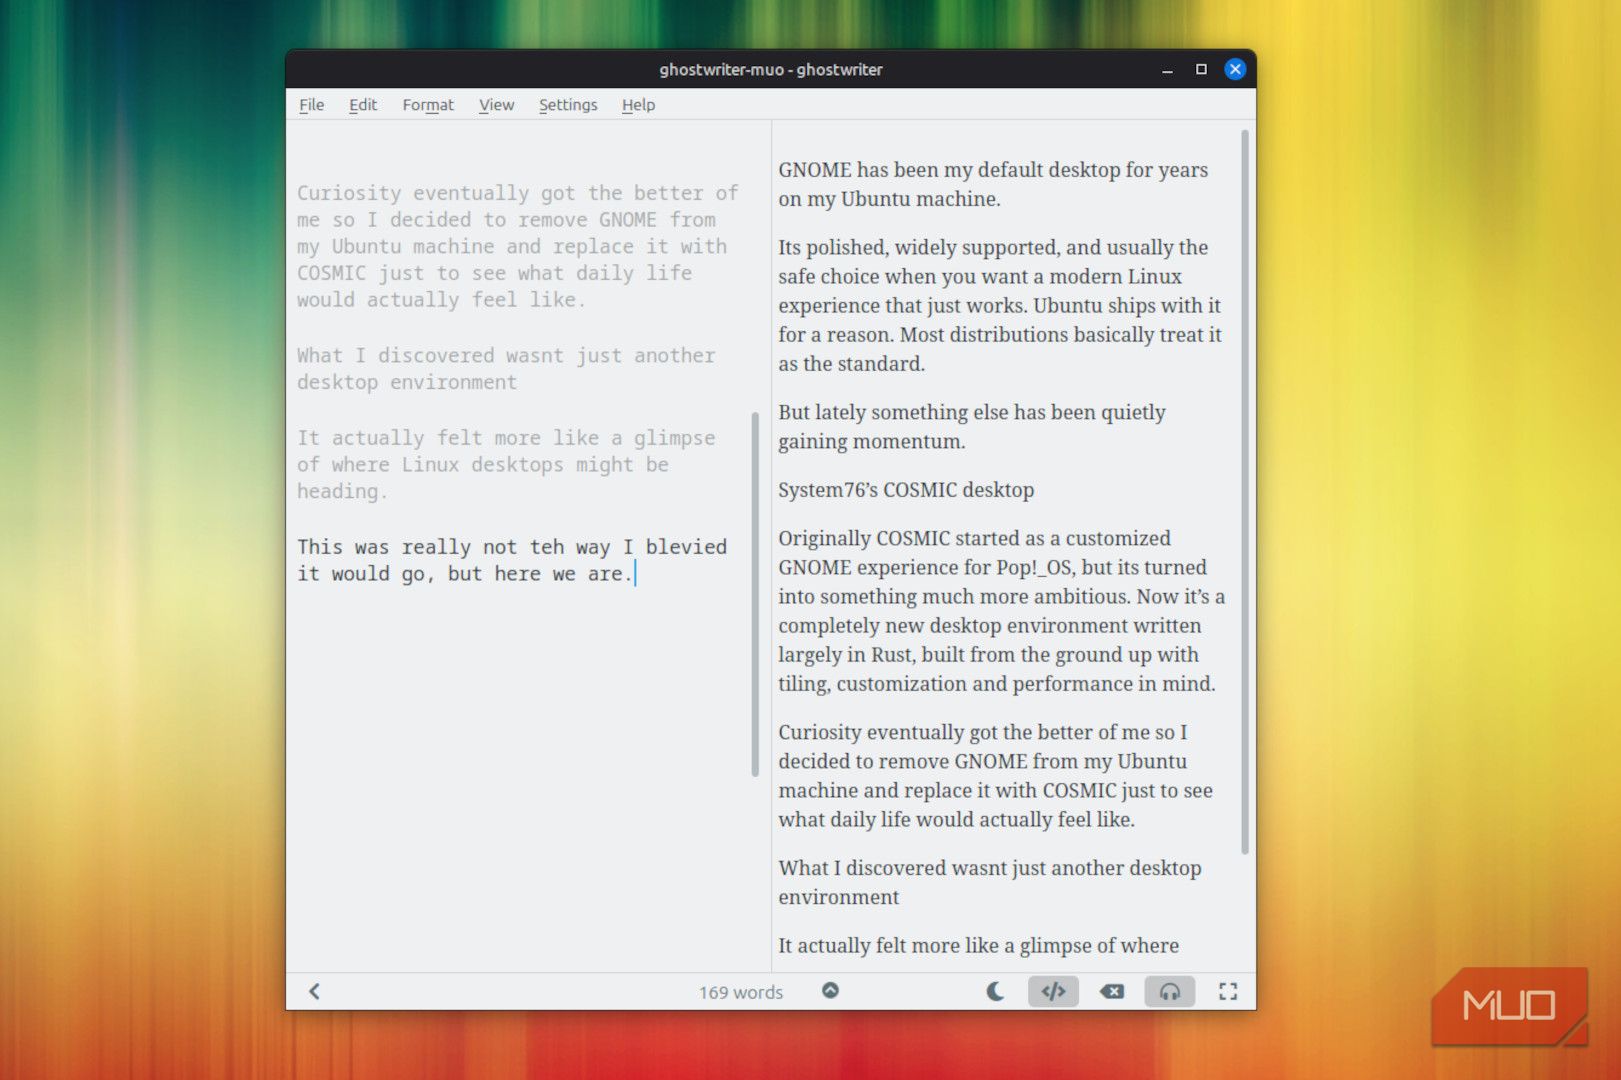Image resolution: width=1621 pixels, height=1080 pixels.
Task: Open the Settings menu
Action: (x=568, y=105)
